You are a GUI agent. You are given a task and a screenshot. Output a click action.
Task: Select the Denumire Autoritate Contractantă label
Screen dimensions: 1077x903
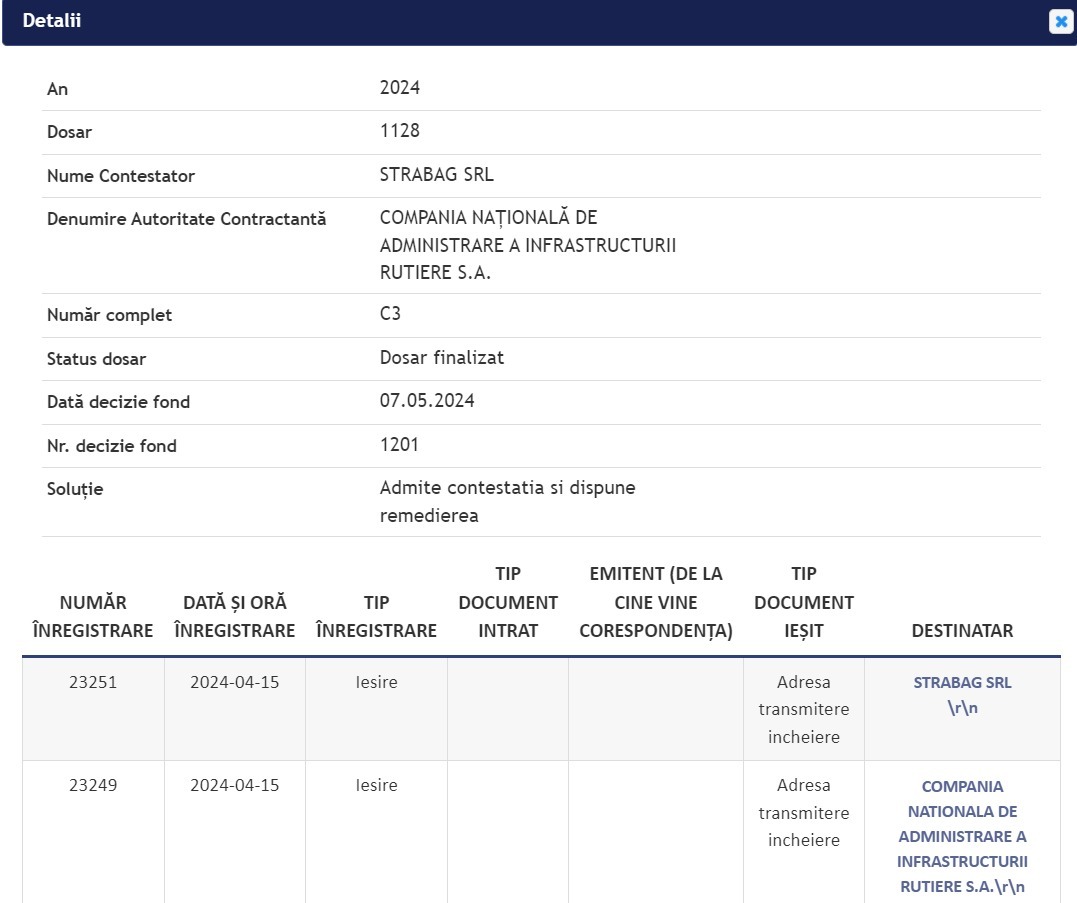coord(186,220)
